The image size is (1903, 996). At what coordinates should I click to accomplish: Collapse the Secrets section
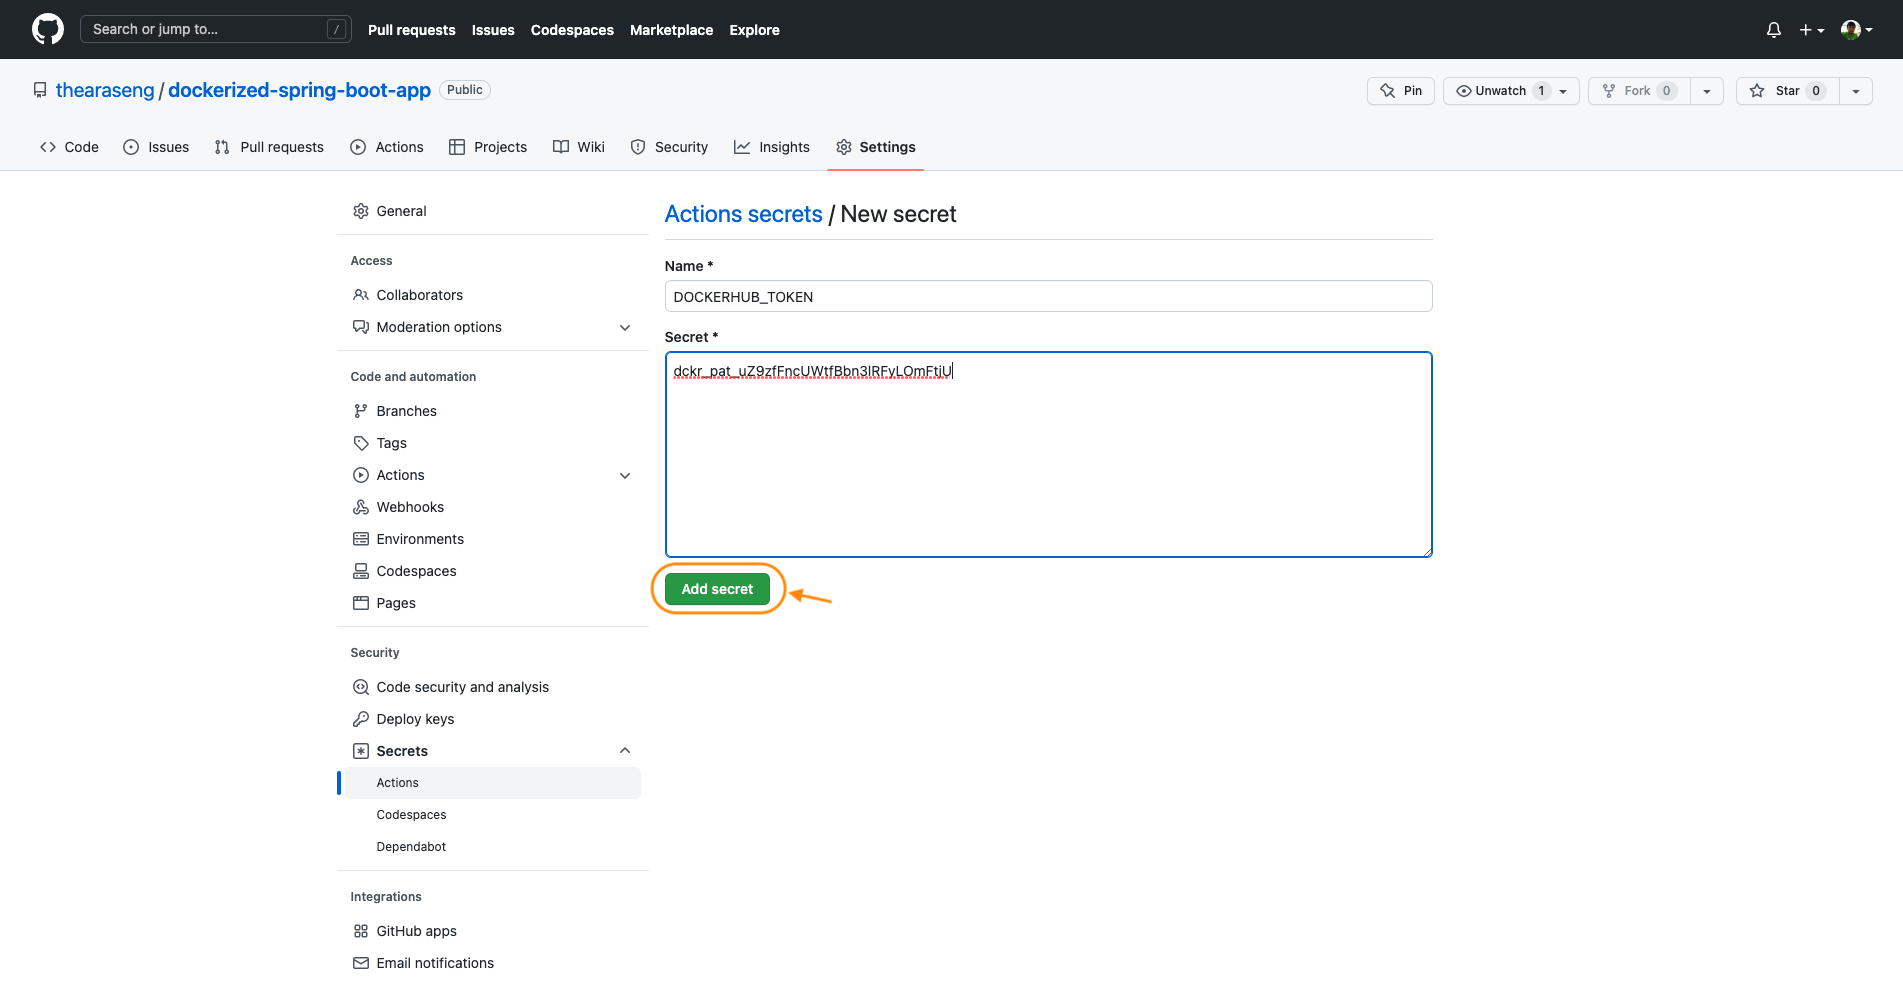(x=493, y=751)
